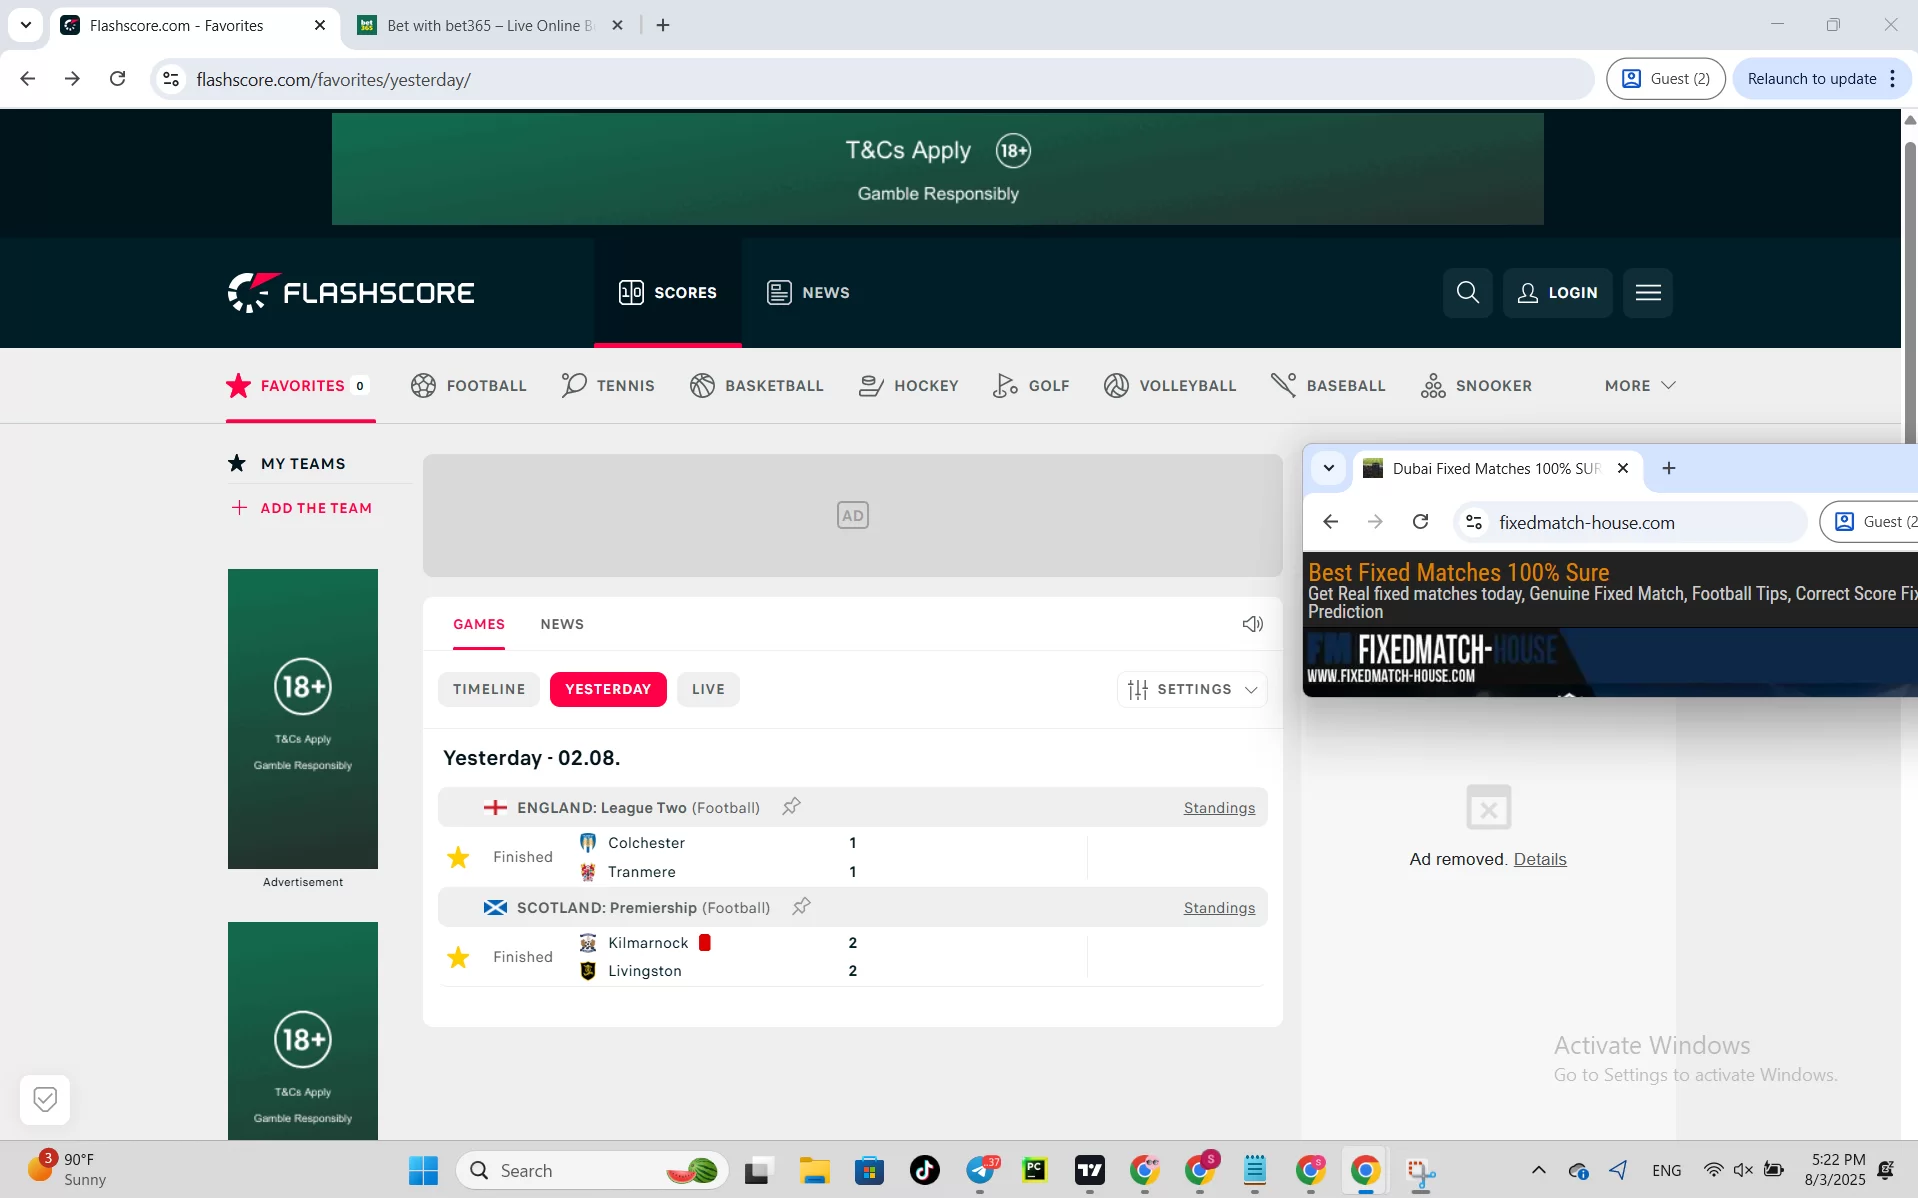Click ADD THE TEAM

pos(302,507)
